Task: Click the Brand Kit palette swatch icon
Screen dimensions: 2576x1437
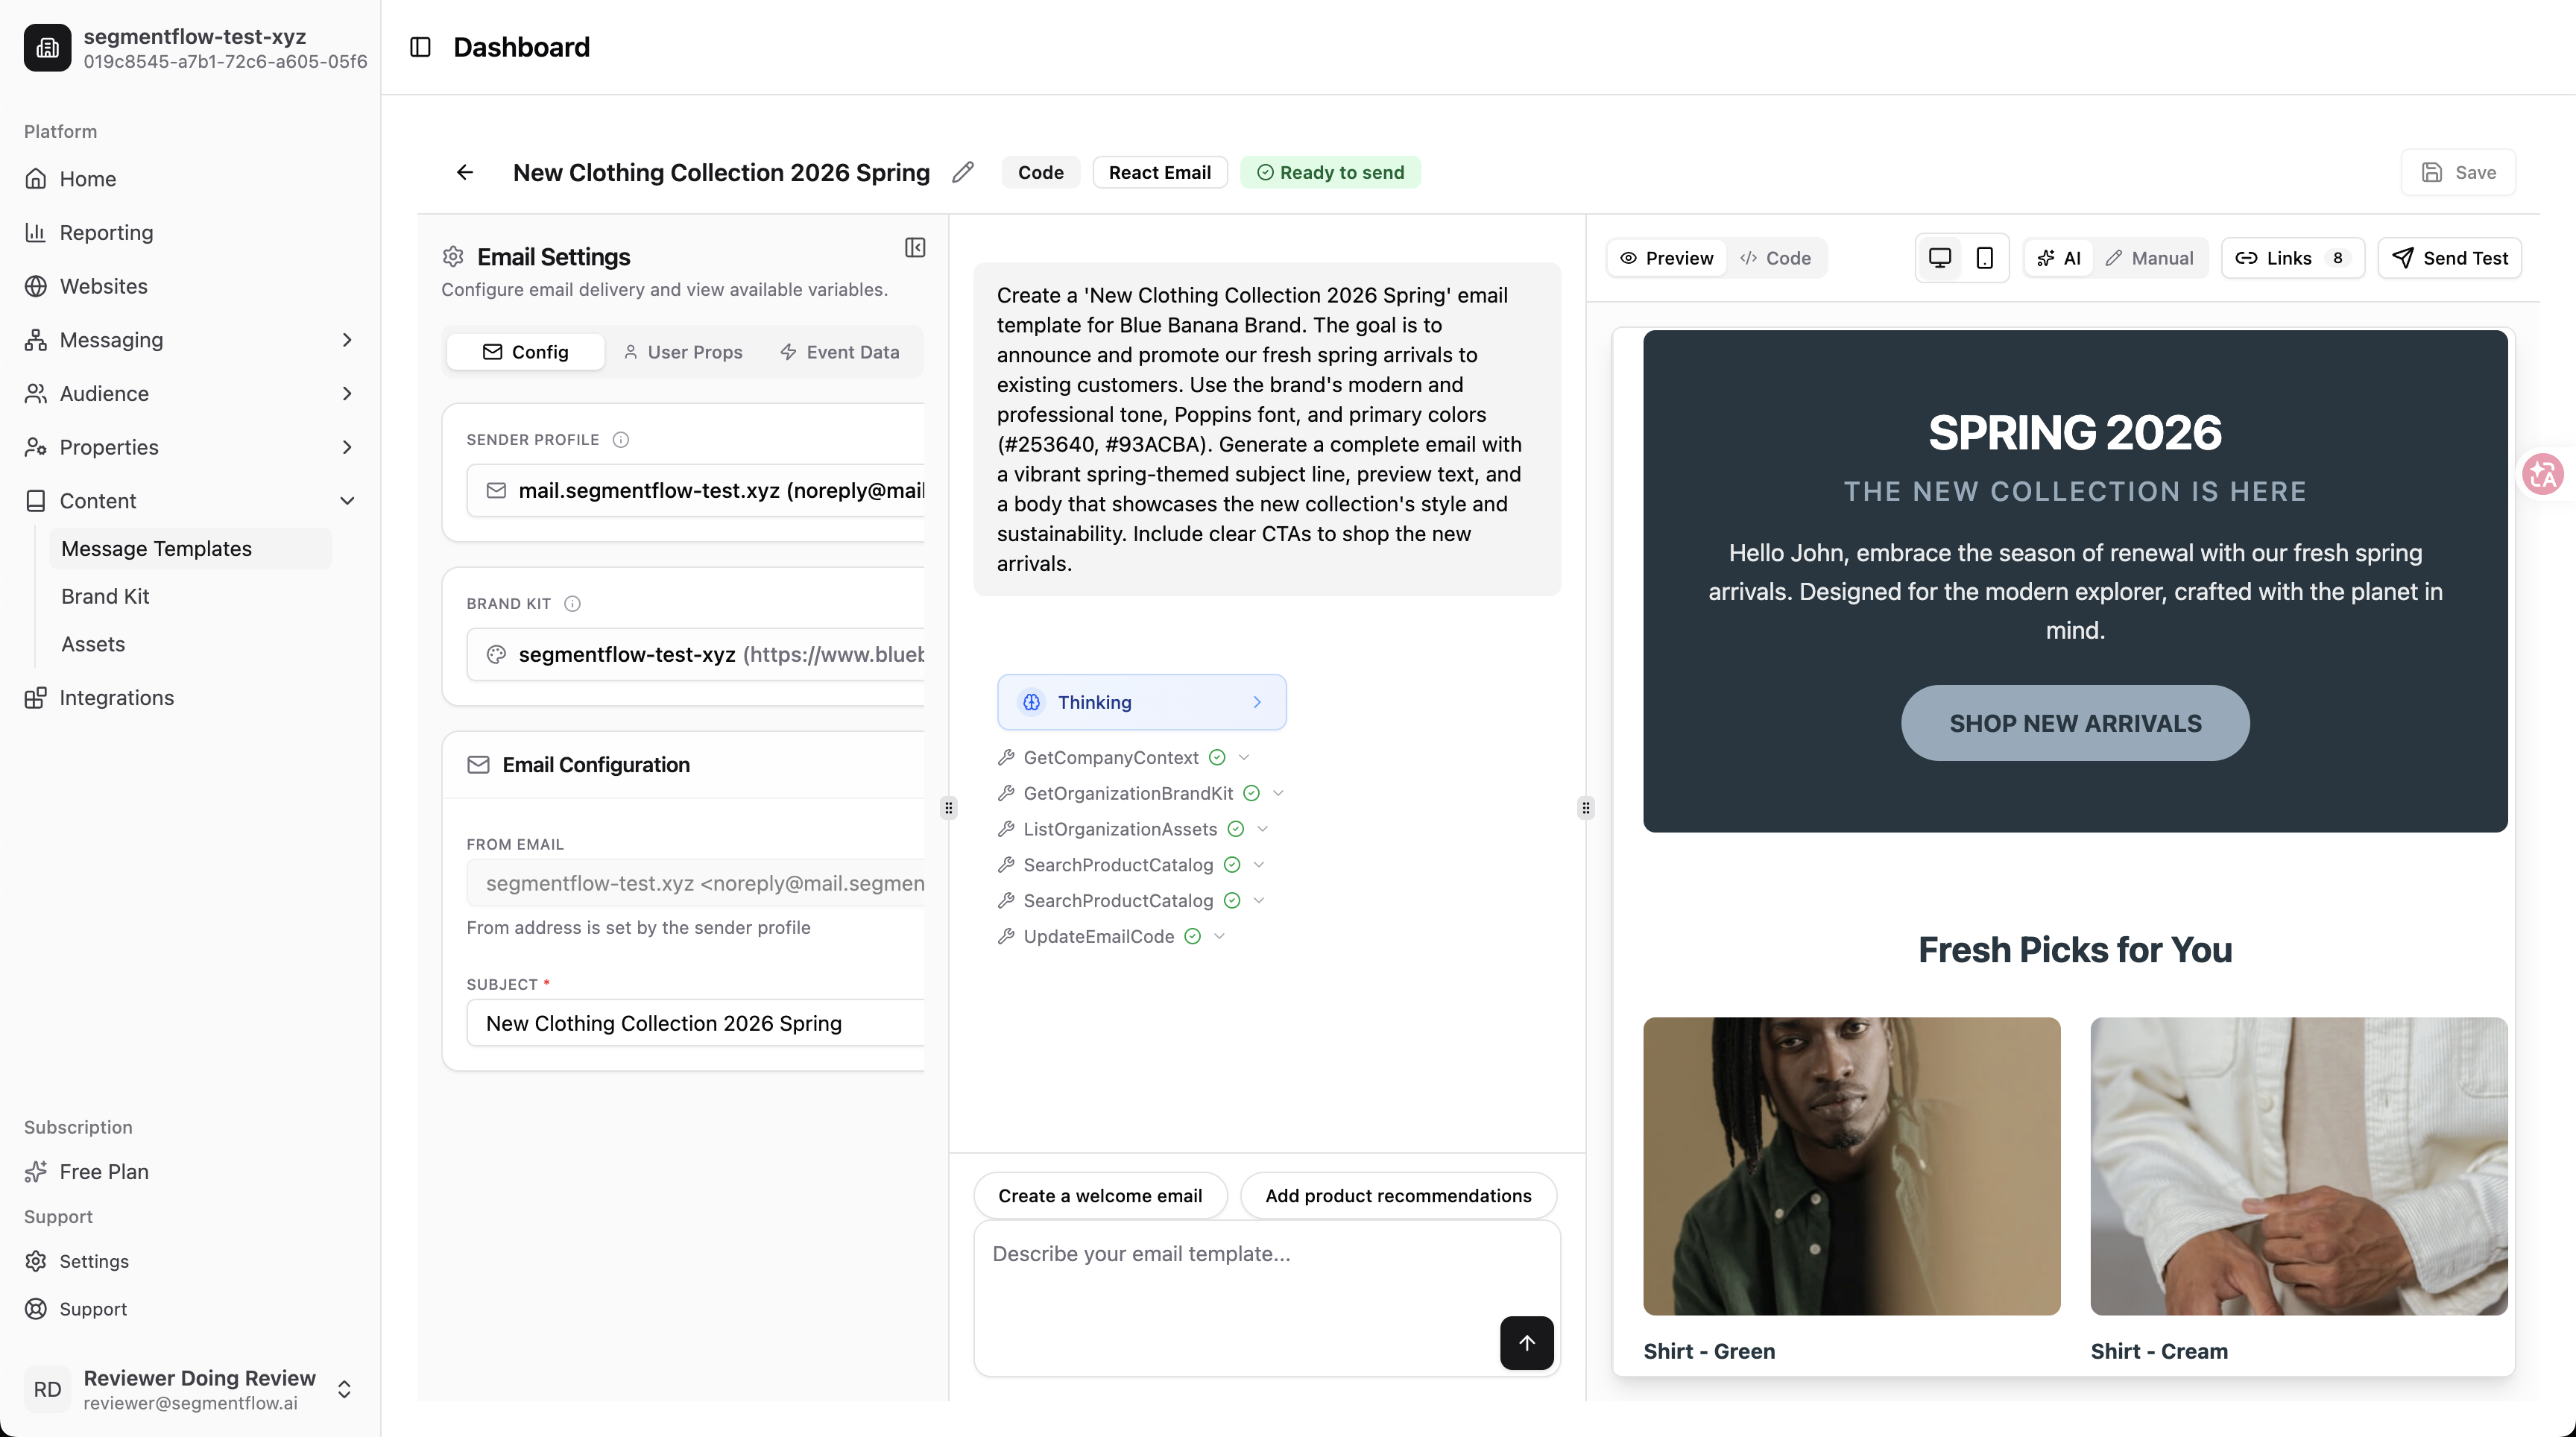Action: click(496, 654)
